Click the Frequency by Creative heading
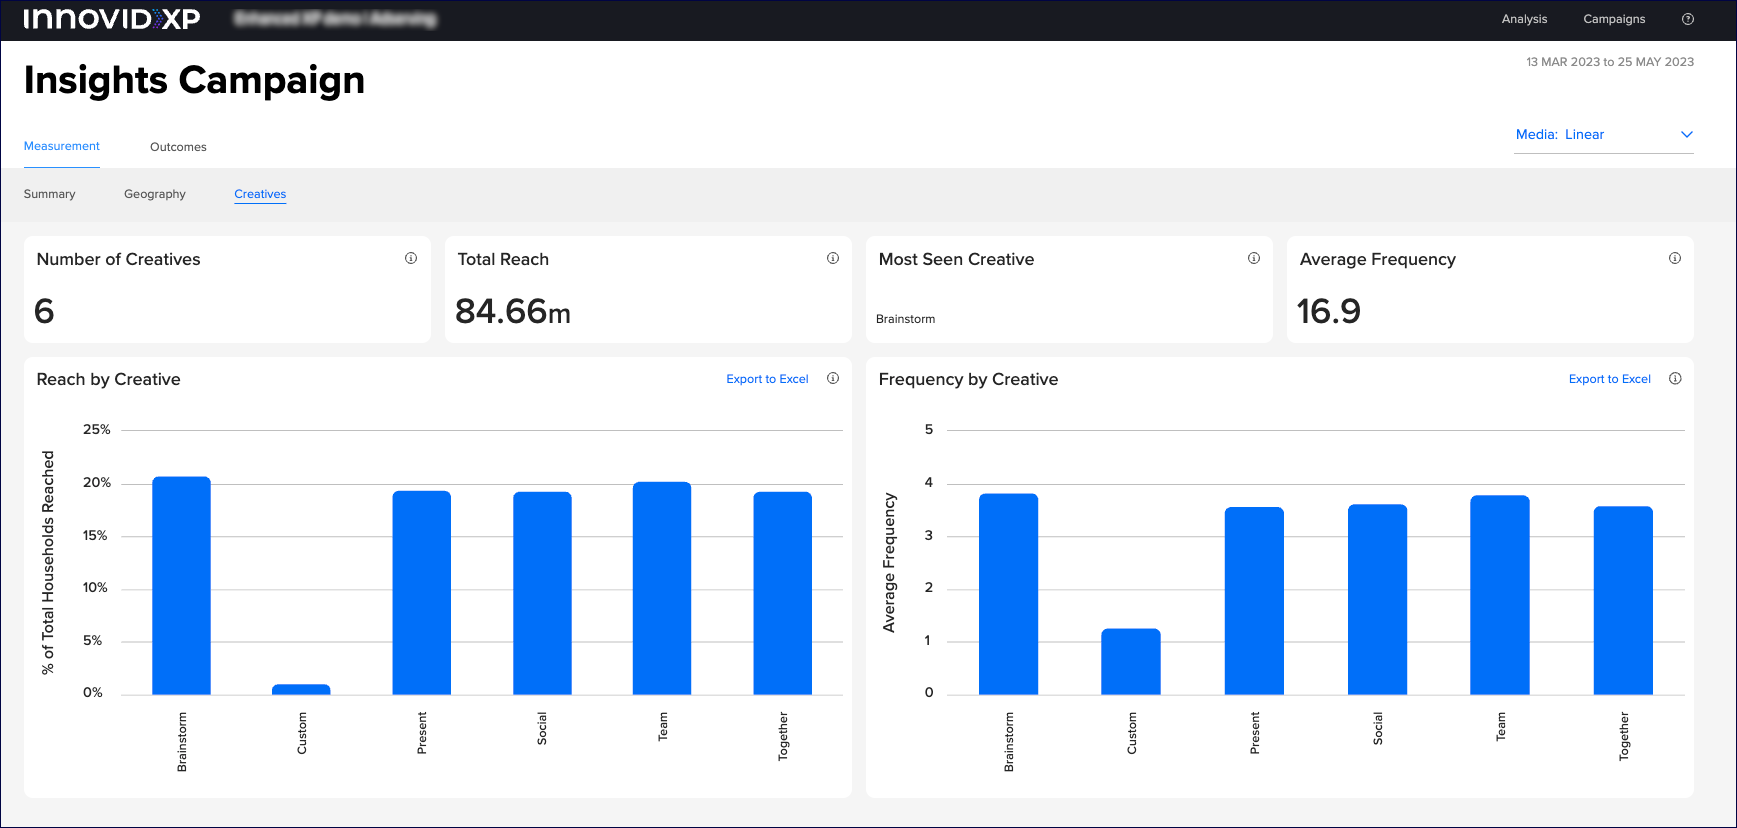The width and height of the screenshot is (1737, 828). point(968,380)
